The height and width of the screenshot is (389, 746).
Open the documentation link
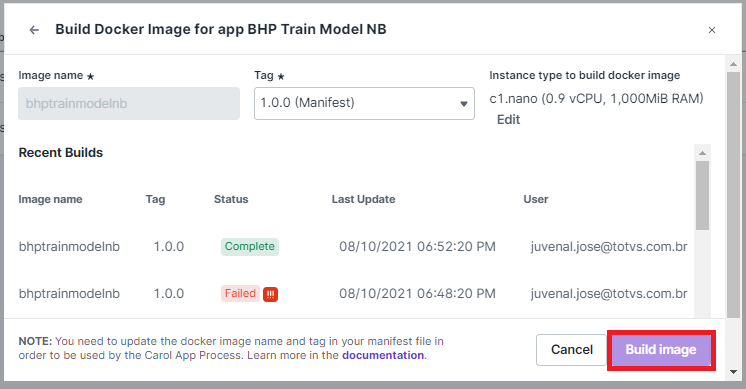coord(383,355)
